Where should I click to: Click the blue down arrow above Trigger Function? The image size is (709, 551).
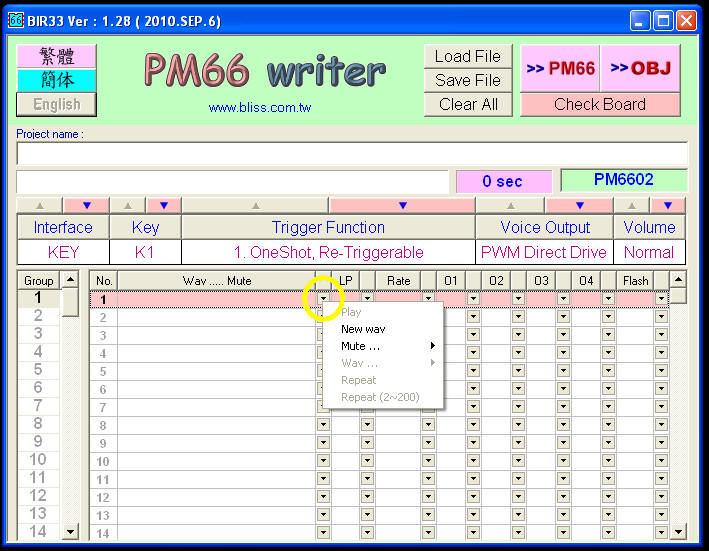tap(402, 205)
